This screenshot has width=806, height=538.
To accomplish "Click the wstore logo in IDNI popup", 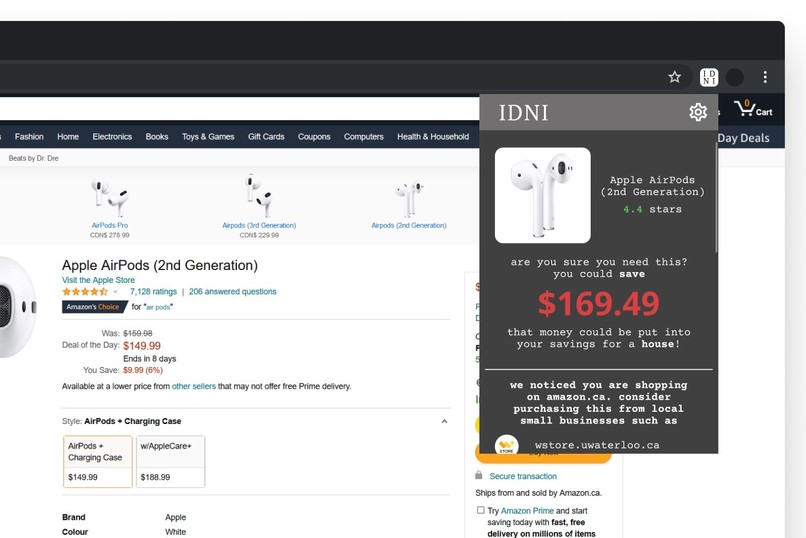I will 506,445.
